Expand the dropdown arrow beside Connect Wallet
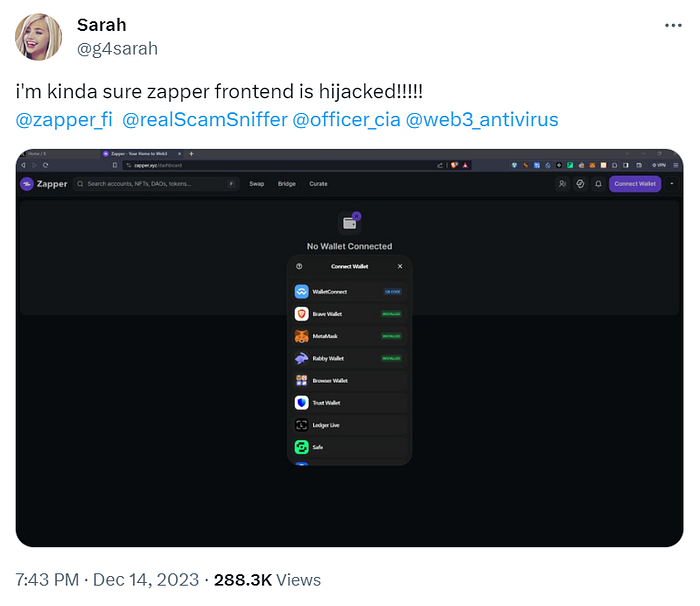 [672, 184]
